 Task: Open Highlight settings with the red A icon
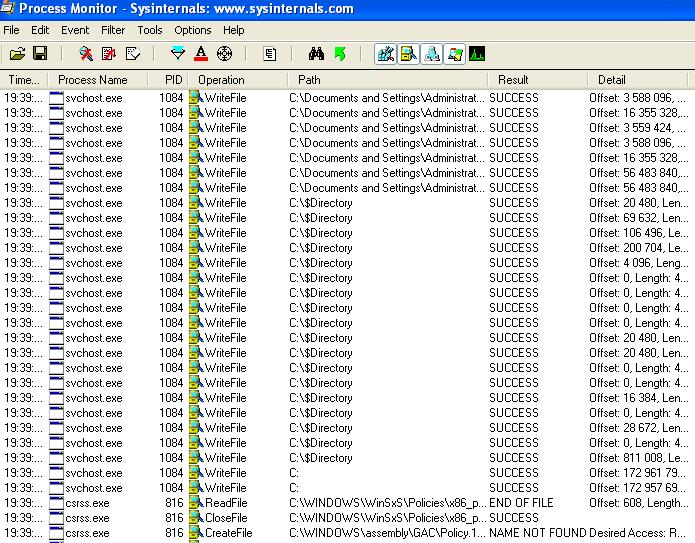point(201,54)
